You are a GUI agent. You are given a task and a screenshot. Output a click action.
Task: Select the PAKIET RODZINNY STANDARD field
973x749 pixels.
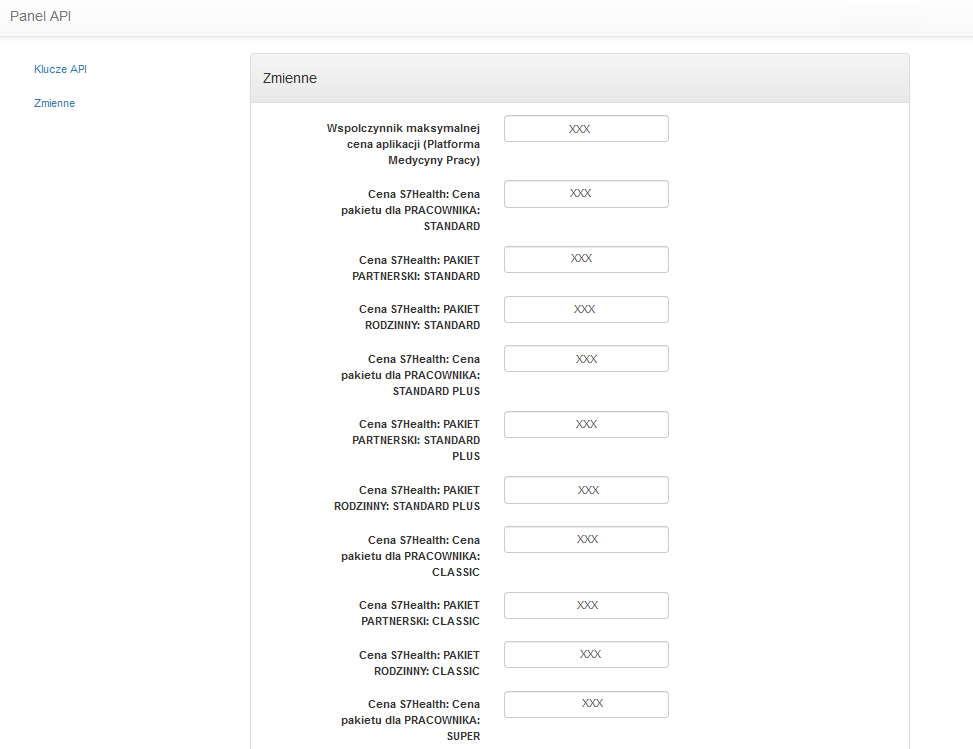[586, 309]
